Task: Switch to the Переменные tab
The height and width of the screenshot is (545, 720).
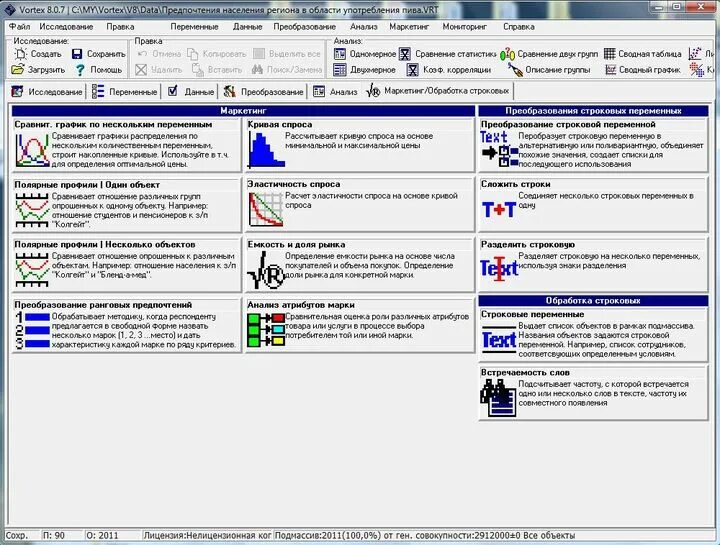Action: [124, 91]
